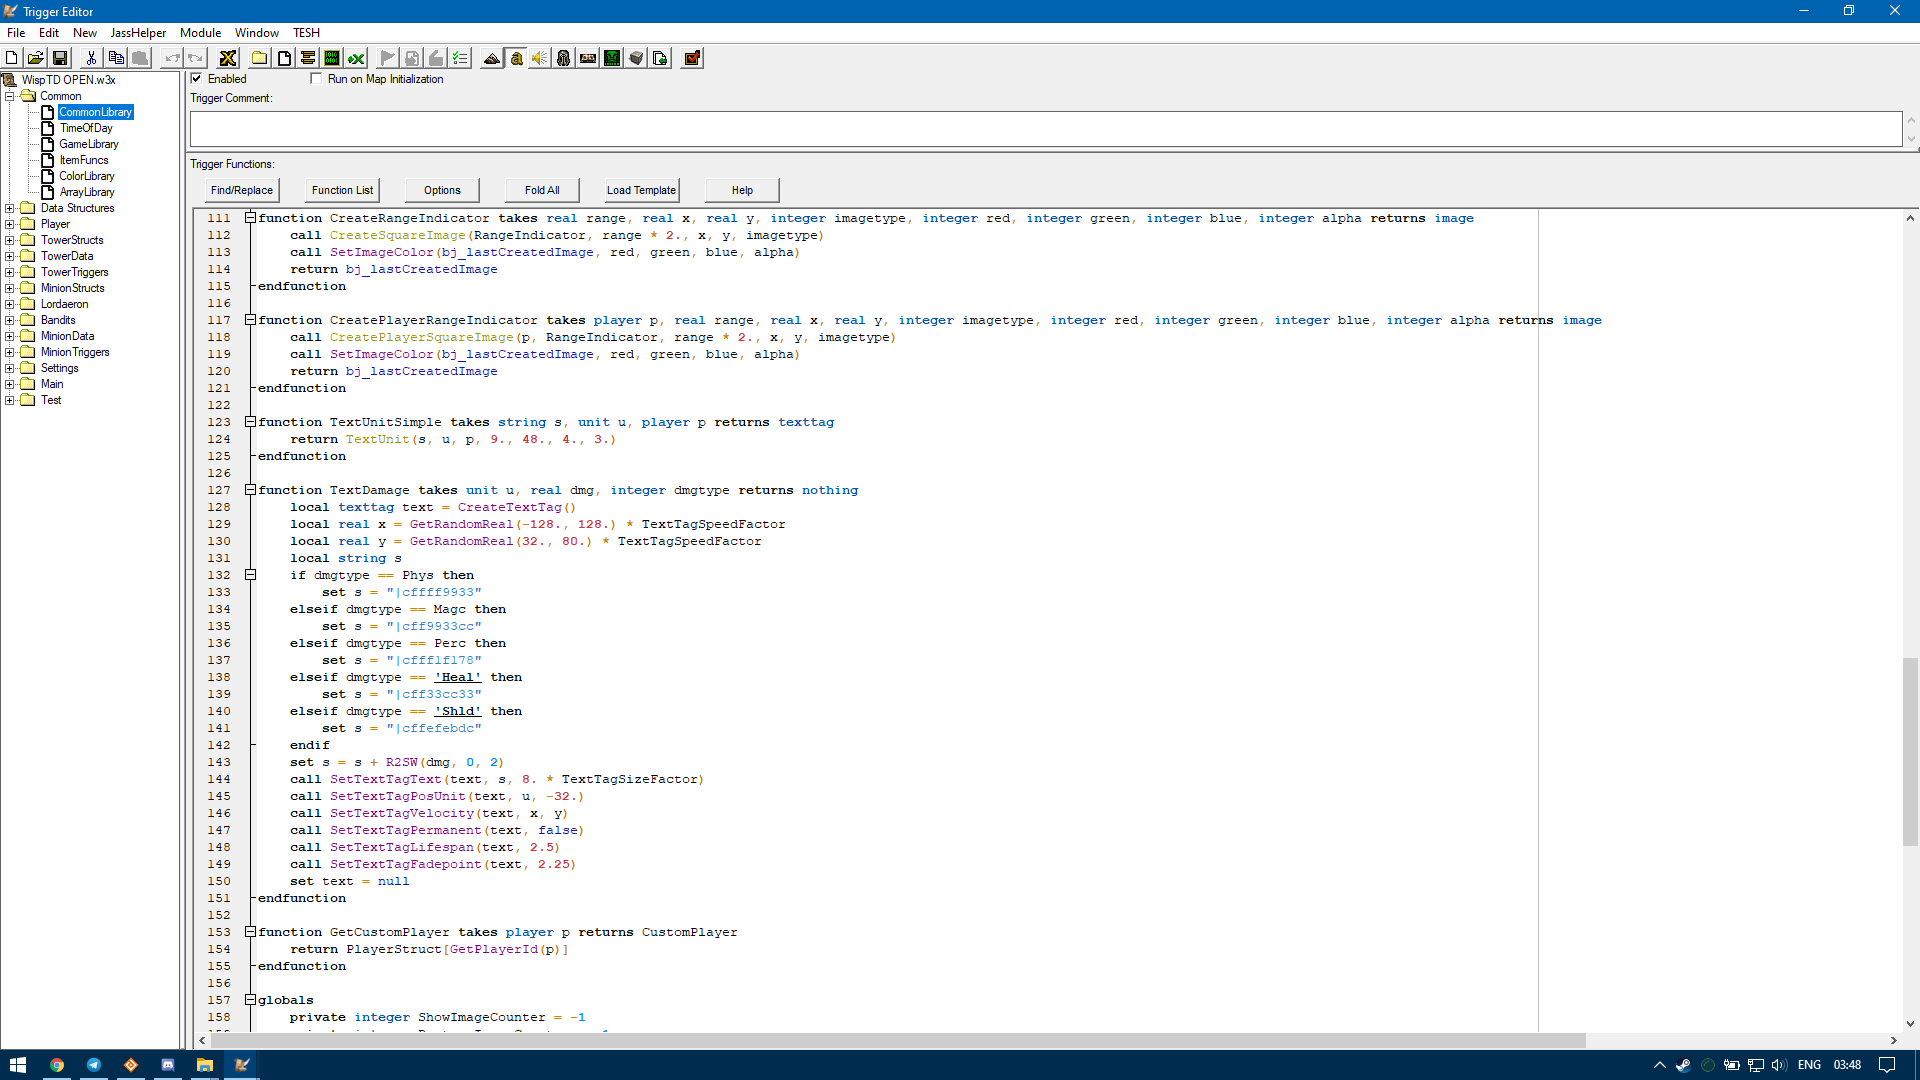Click the Open file folder icon
The width and height of the screenshot is (1920, 1080).
[35, 58]
